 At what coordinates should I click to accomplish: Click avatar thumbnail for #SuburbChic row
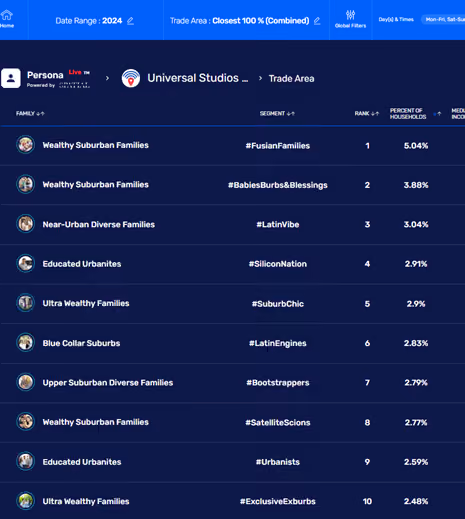click(x=25, y=303)
